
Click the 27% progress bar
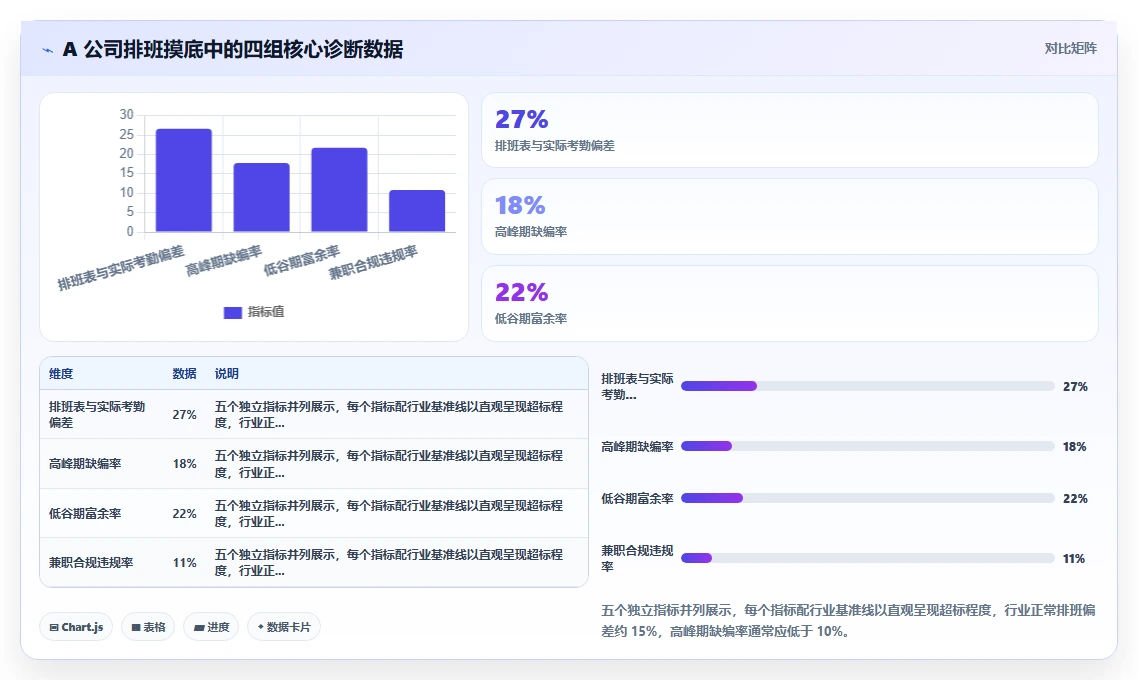click(x=867, y=386)
